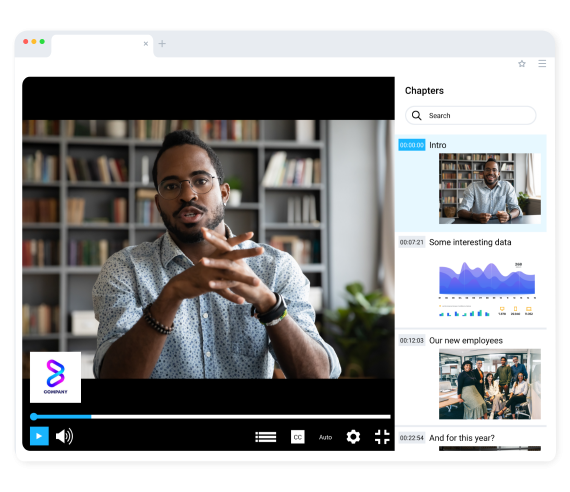Bookmark page with the star icon
Viewport: 570px width, 492px height.
pyautogui.click(x=522, y=64)
